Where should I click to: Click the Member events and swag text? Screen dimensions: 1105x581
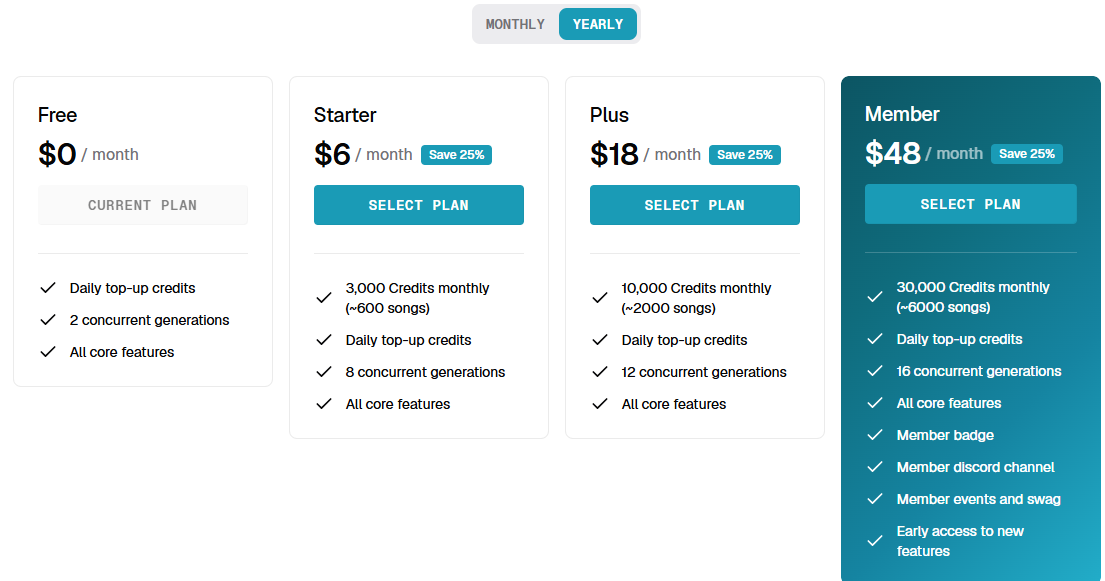(x=978, y=499)
